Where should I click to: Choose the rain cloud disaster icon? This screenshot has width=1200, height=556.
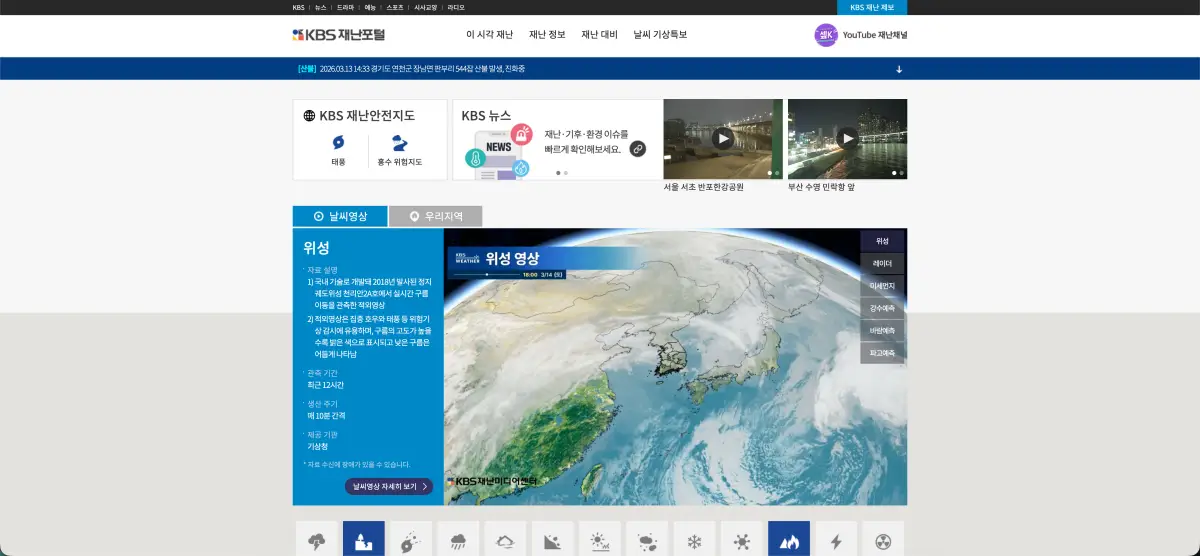pos(458,540)
